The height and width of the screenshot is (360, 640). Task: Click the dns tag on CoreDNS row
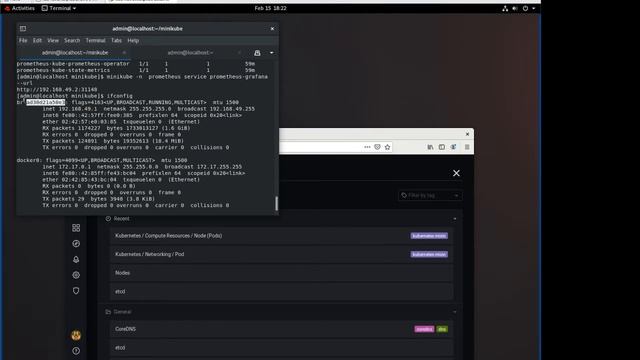(442, 329)
